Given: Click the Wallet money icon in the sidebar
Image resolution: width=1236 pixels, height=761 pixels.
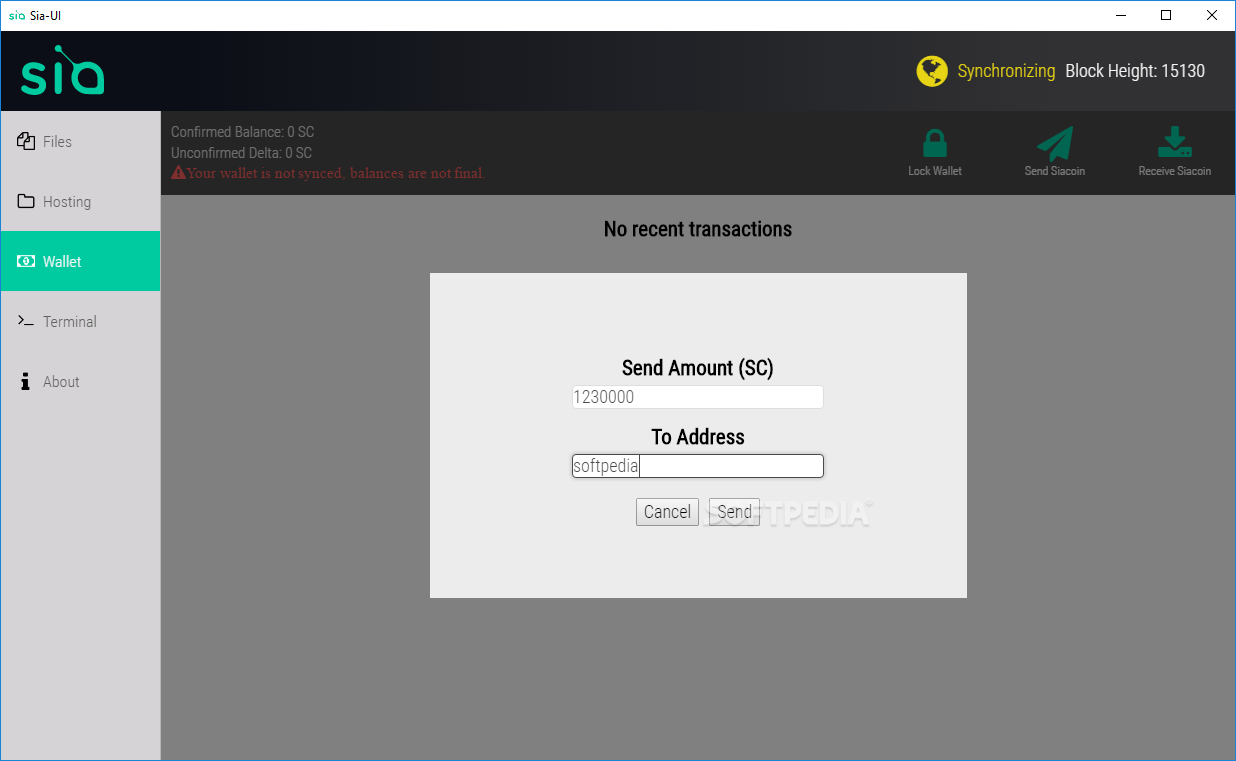Looking at the screenshot, I should (26, 261).
